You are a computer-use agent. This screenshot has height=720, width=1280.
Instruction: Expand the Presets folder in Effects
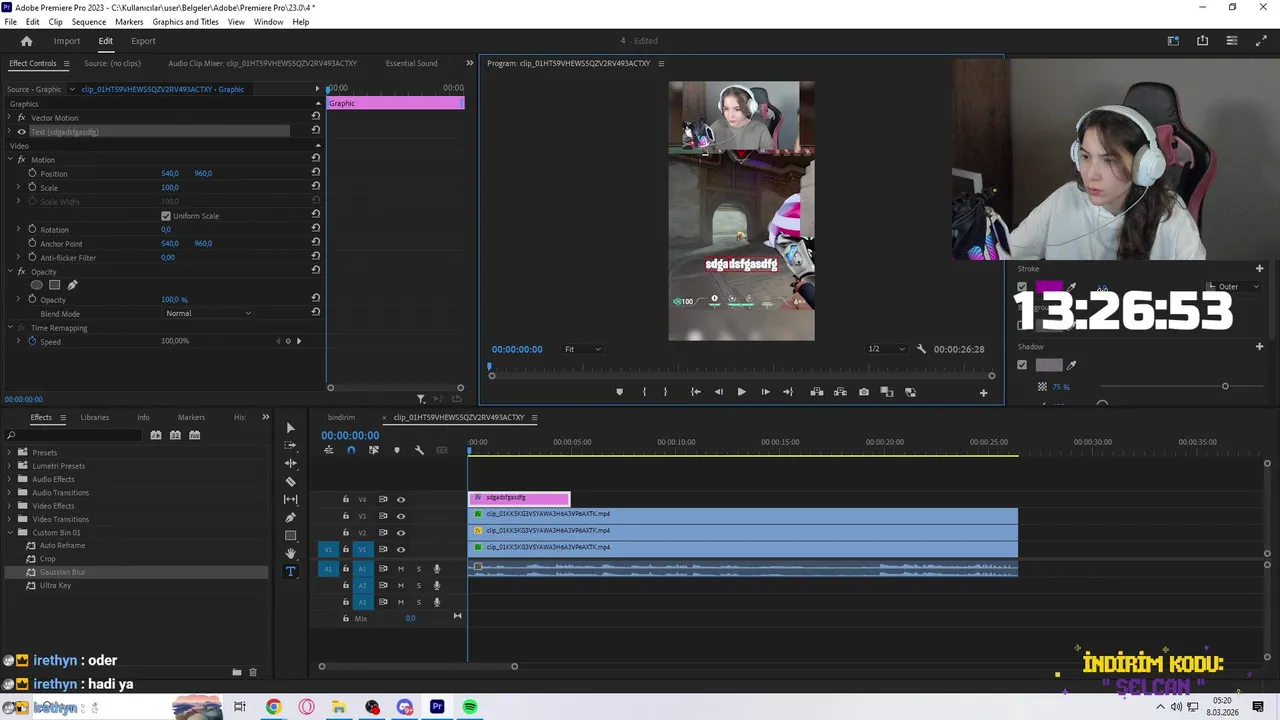10,452
